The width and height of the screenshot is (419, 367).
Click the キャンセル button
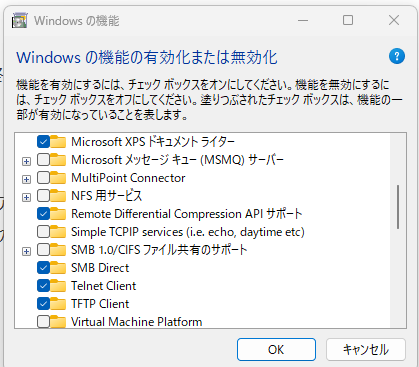[x=366, y=349]
